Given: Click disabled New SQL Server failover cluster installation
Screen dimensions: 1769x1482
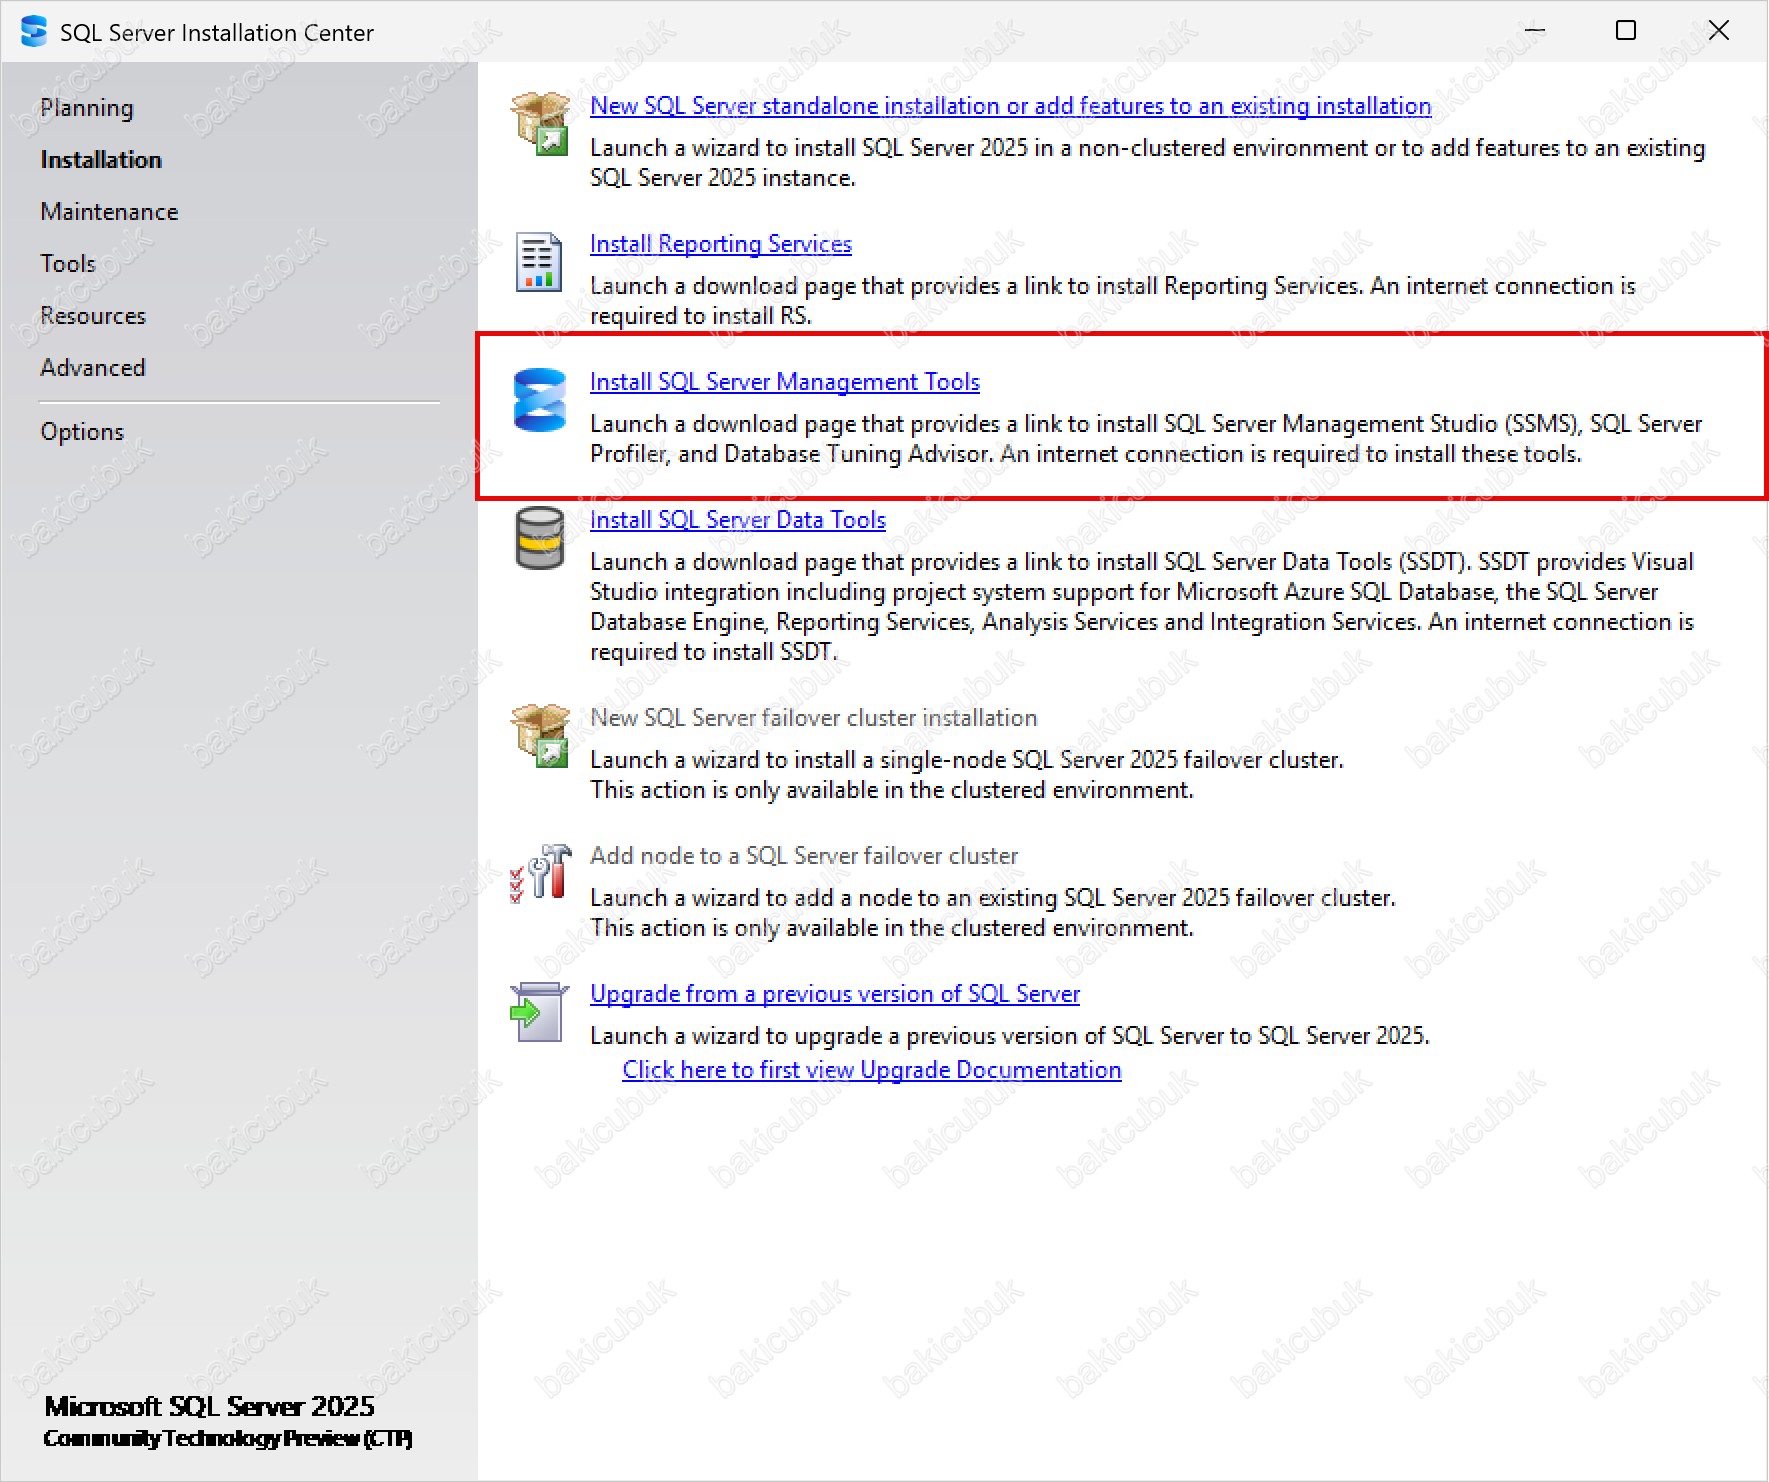Looking at the screenshot, I should coord(814,718).
